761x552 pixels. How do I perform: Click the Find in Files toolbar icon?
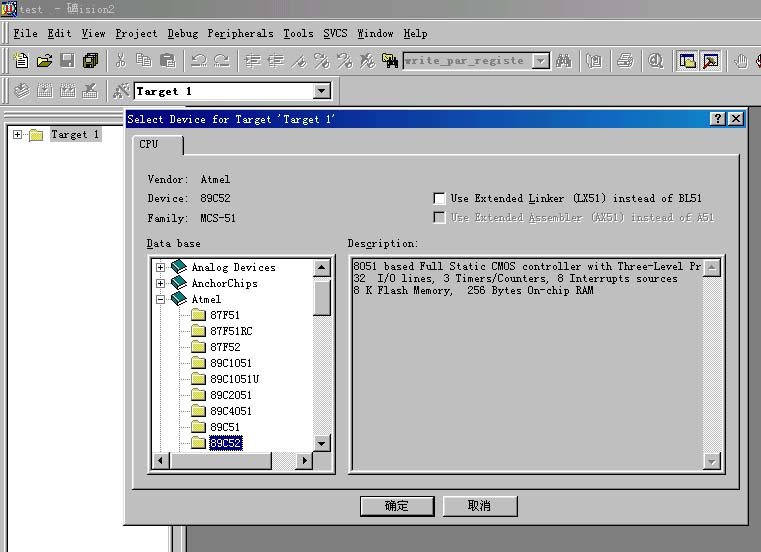(x=391, y=61)
